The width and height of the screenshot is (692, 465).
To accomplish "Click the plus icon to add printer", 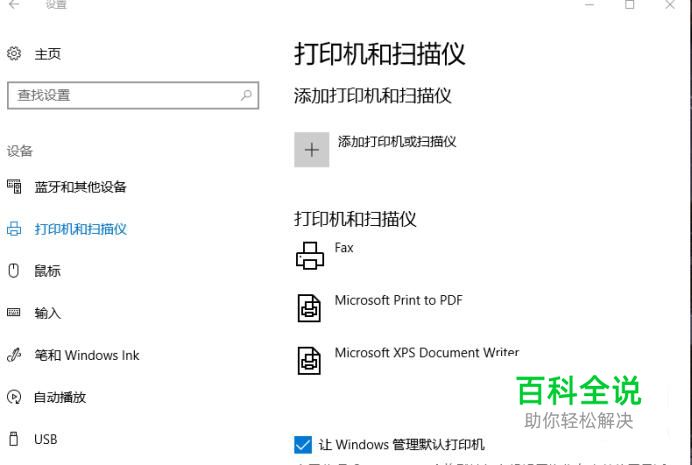I will click(x=312, y=150).
